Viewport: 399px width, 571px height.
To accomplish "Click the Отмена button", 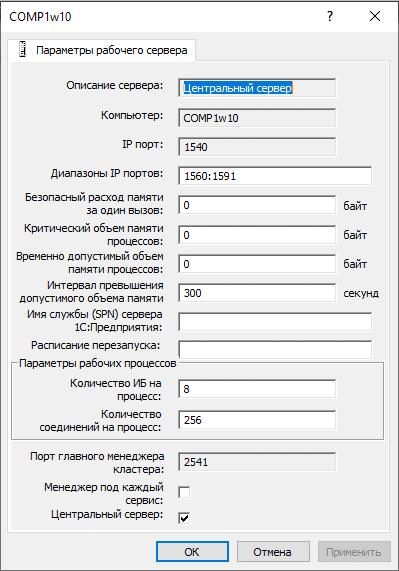I will pyautogui.click(x=273, y=552).
